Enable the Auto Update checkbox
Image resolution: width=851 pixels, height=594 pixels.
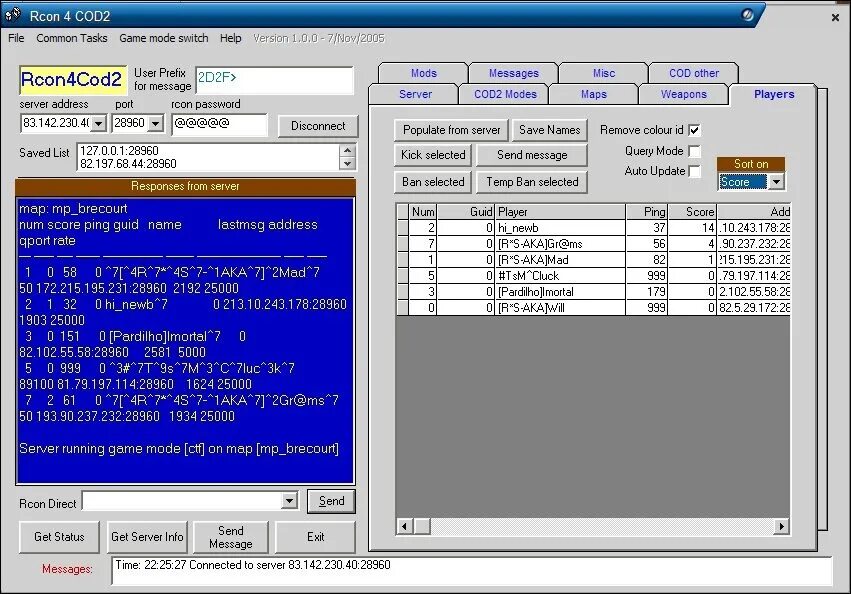(x=694, y=171)
